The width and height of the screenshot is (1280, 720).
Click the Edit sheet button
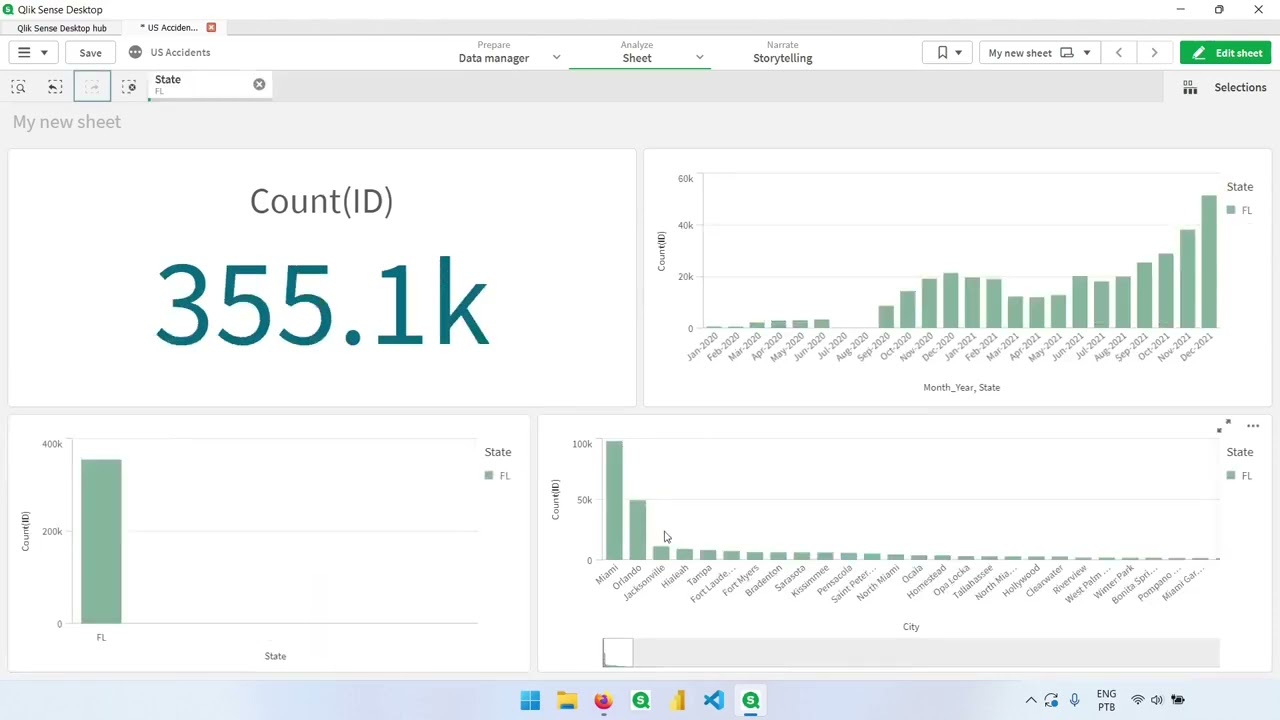coord(1225,53)
